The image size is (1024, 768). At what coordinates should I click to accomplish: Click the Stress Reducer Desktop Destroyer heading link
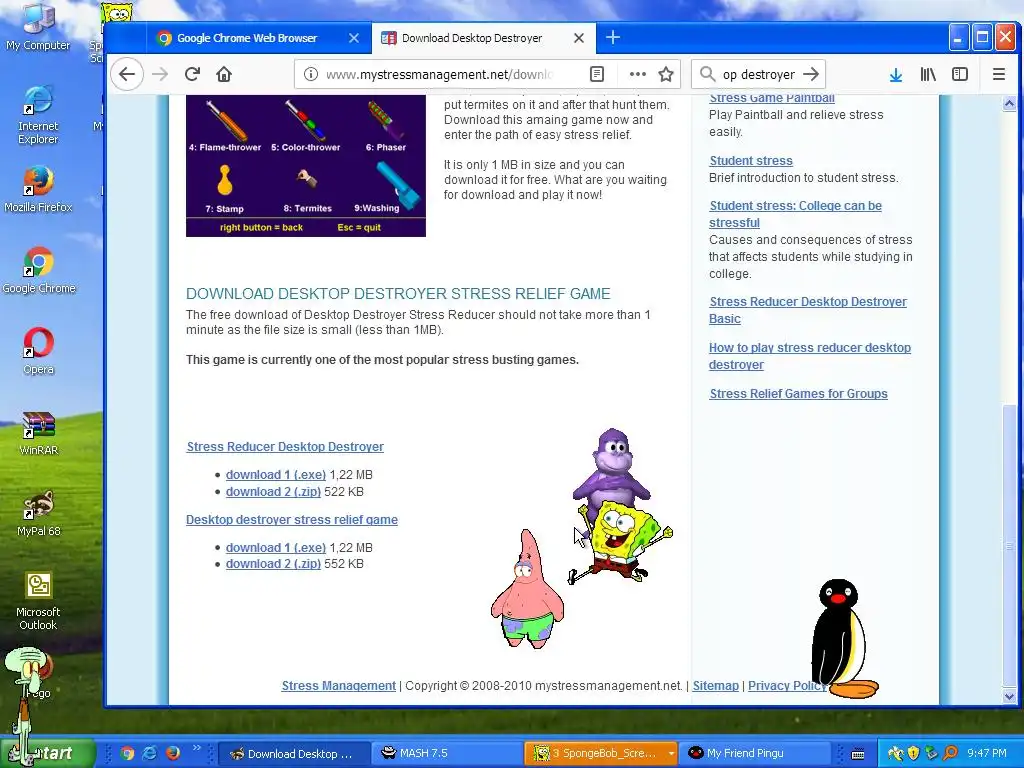pos(285,447)
